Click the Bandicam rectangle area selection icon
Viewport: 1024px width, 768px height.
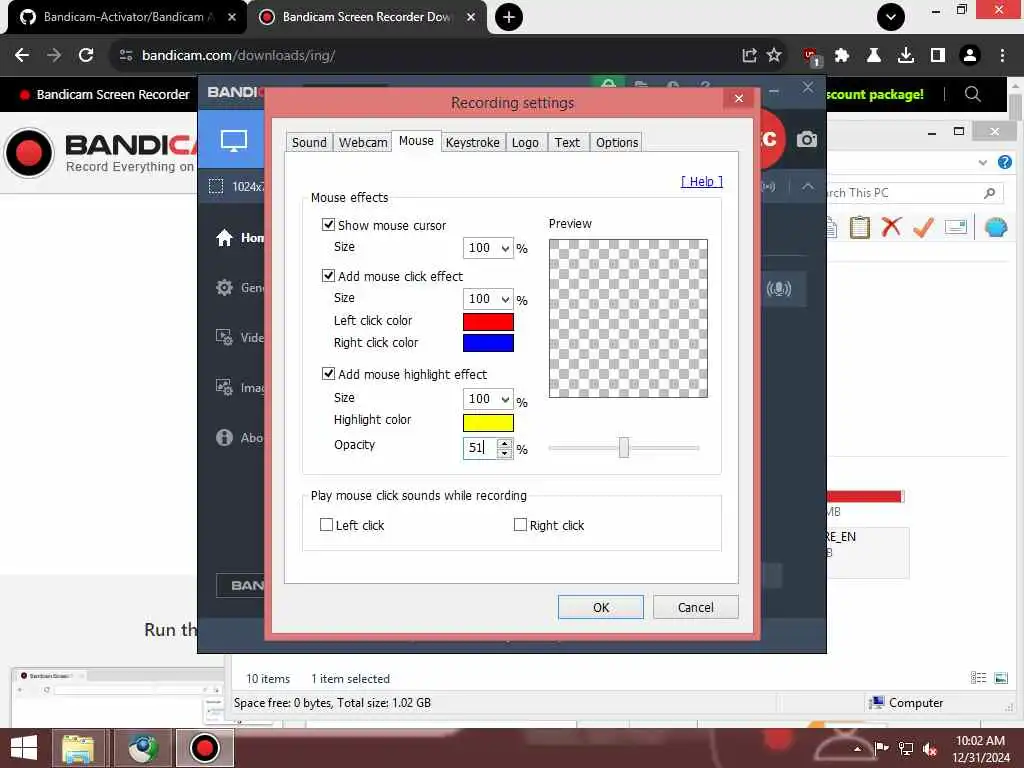(x=216, y=186)
